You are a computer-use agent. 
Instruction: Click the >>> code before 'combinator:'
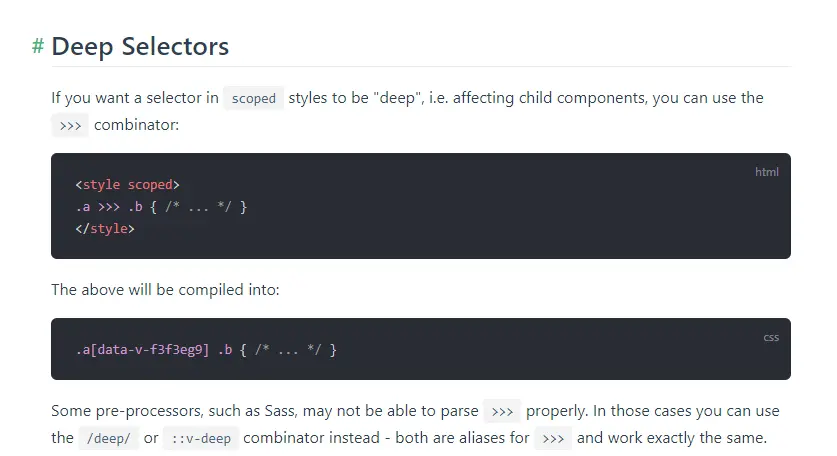point(68,125)
